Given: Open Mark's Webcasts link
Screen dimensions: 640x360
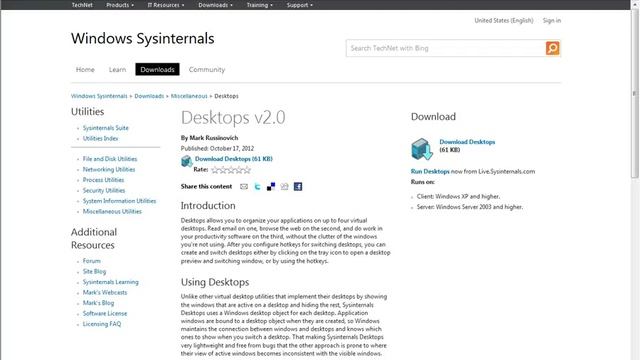Looking at the screenshot, I should (x=105, y=292).
